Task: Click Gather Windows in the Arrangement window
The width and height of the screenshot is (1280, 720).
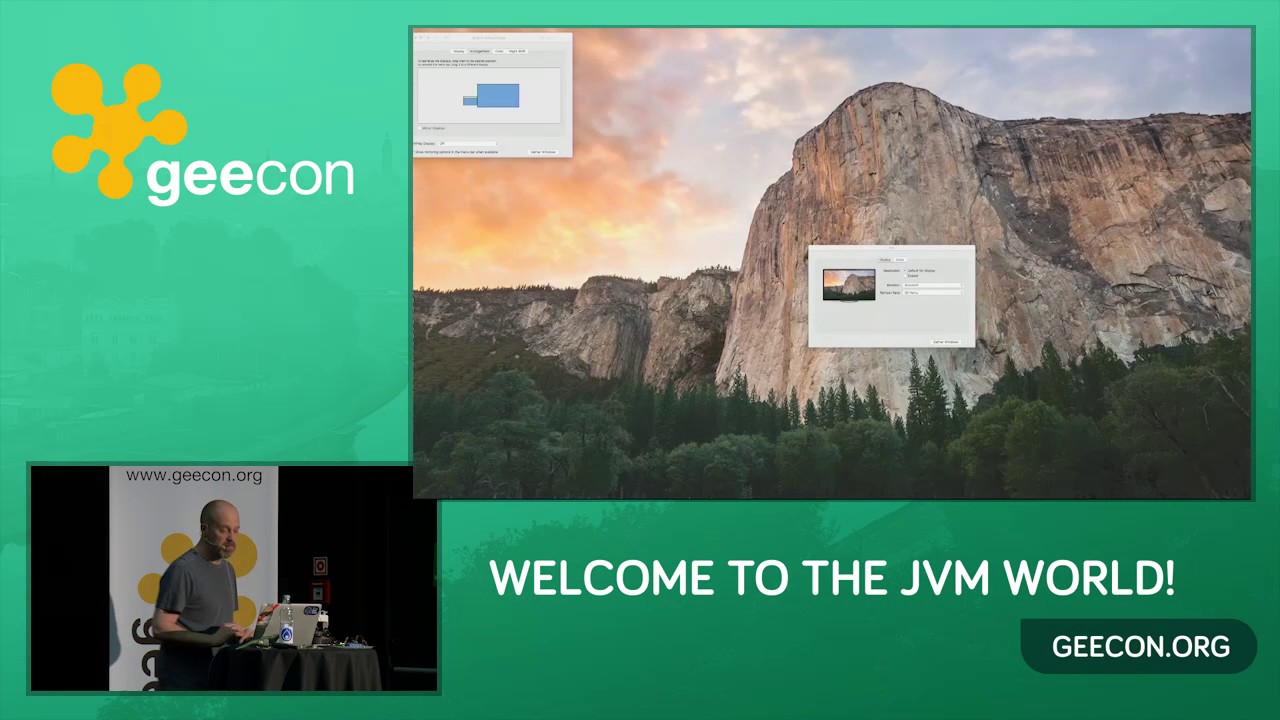Action: (542, 152)
